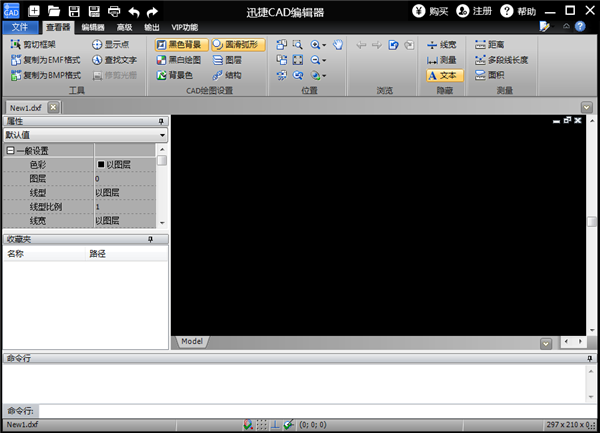Viewport: 600px width, 433px height.
Task: Open the 文件 file menu
Action: click(x=20, y=27)
